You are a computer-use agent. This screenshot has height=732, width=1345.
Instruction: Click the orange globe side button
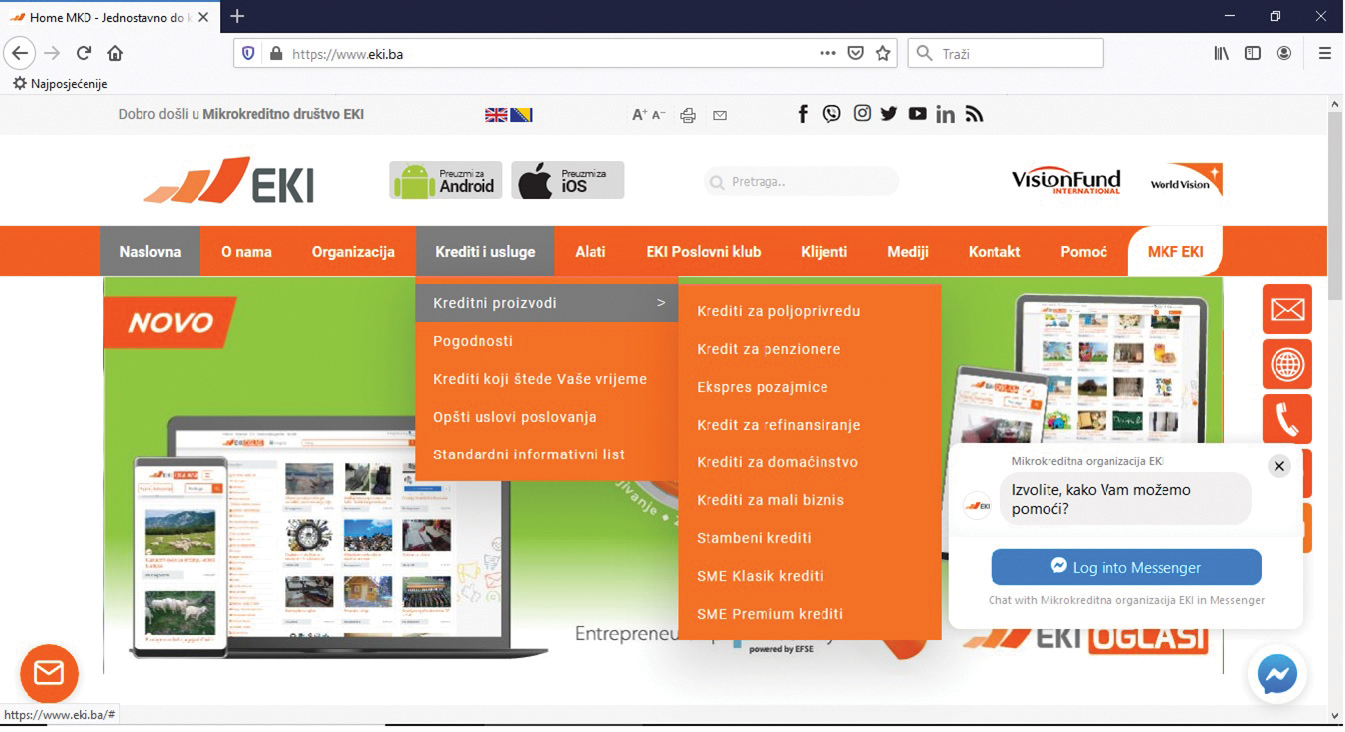click(1287, 364)
